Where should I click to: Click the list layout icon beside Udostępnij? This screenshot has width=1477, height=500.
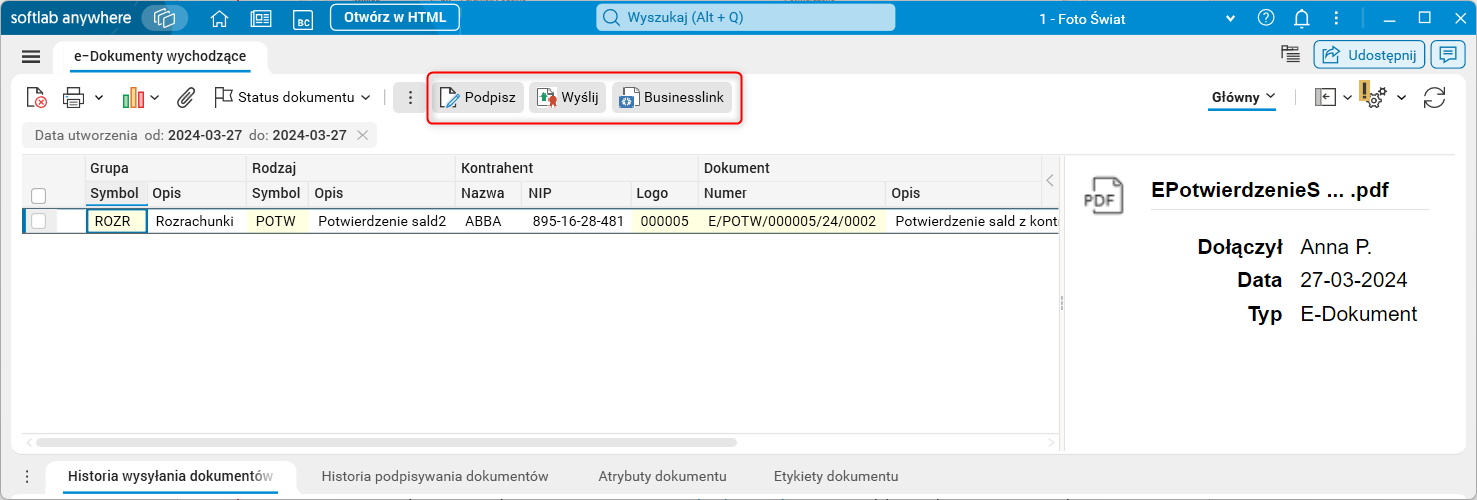1290,54
